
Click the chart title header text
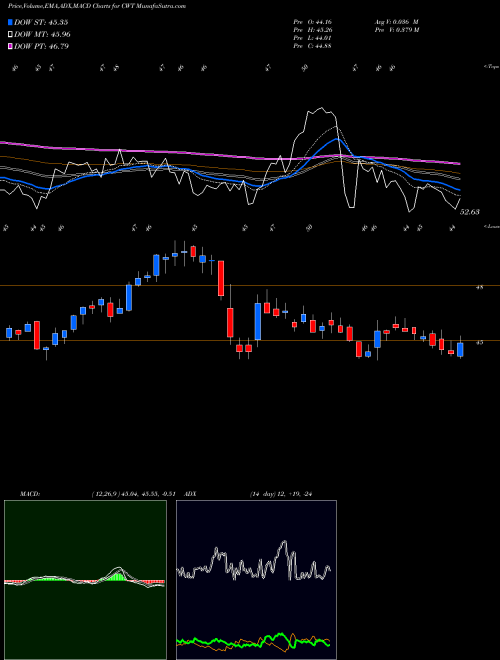coord(97,6)
